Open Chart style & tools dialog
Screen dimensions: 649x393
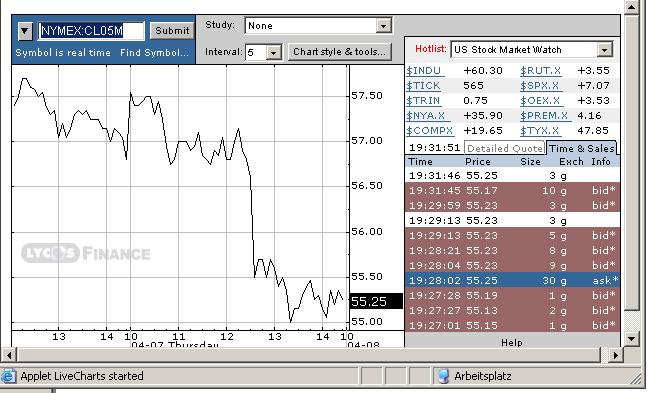tap(339, 52)
